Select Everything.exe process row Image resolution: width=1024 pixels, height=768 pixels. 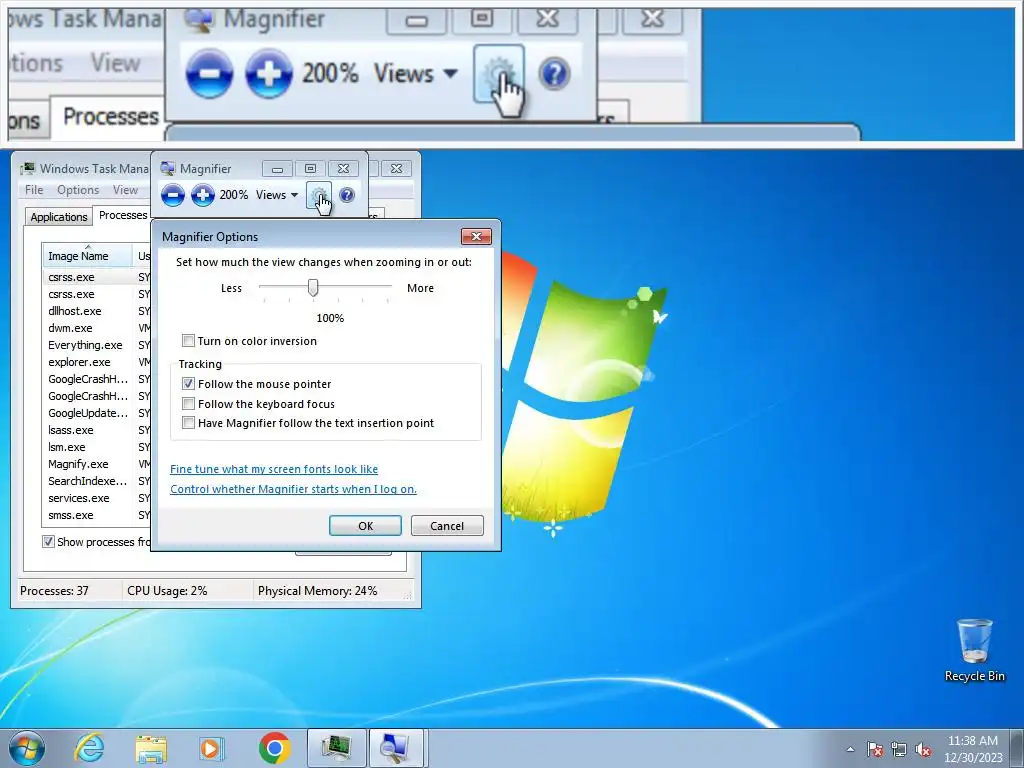96,345
